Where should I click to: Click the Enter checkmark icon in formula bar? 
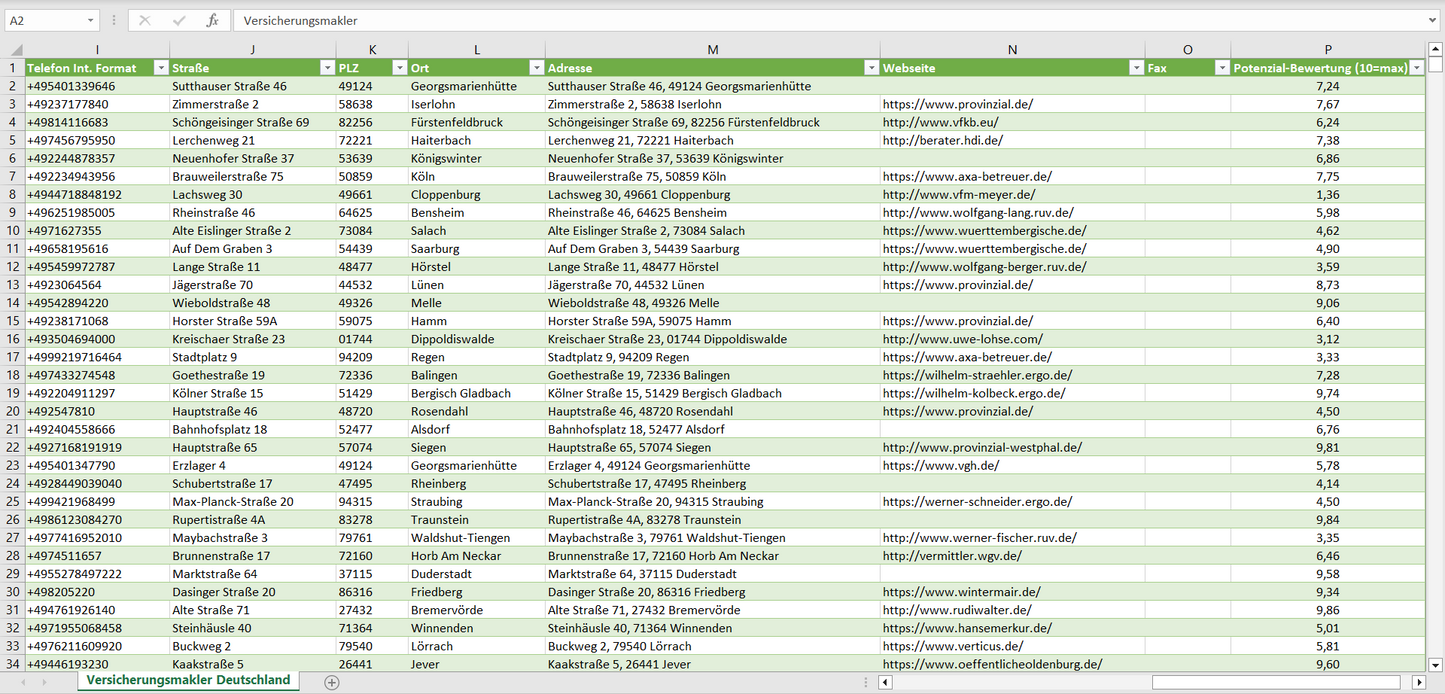[179, 20]
